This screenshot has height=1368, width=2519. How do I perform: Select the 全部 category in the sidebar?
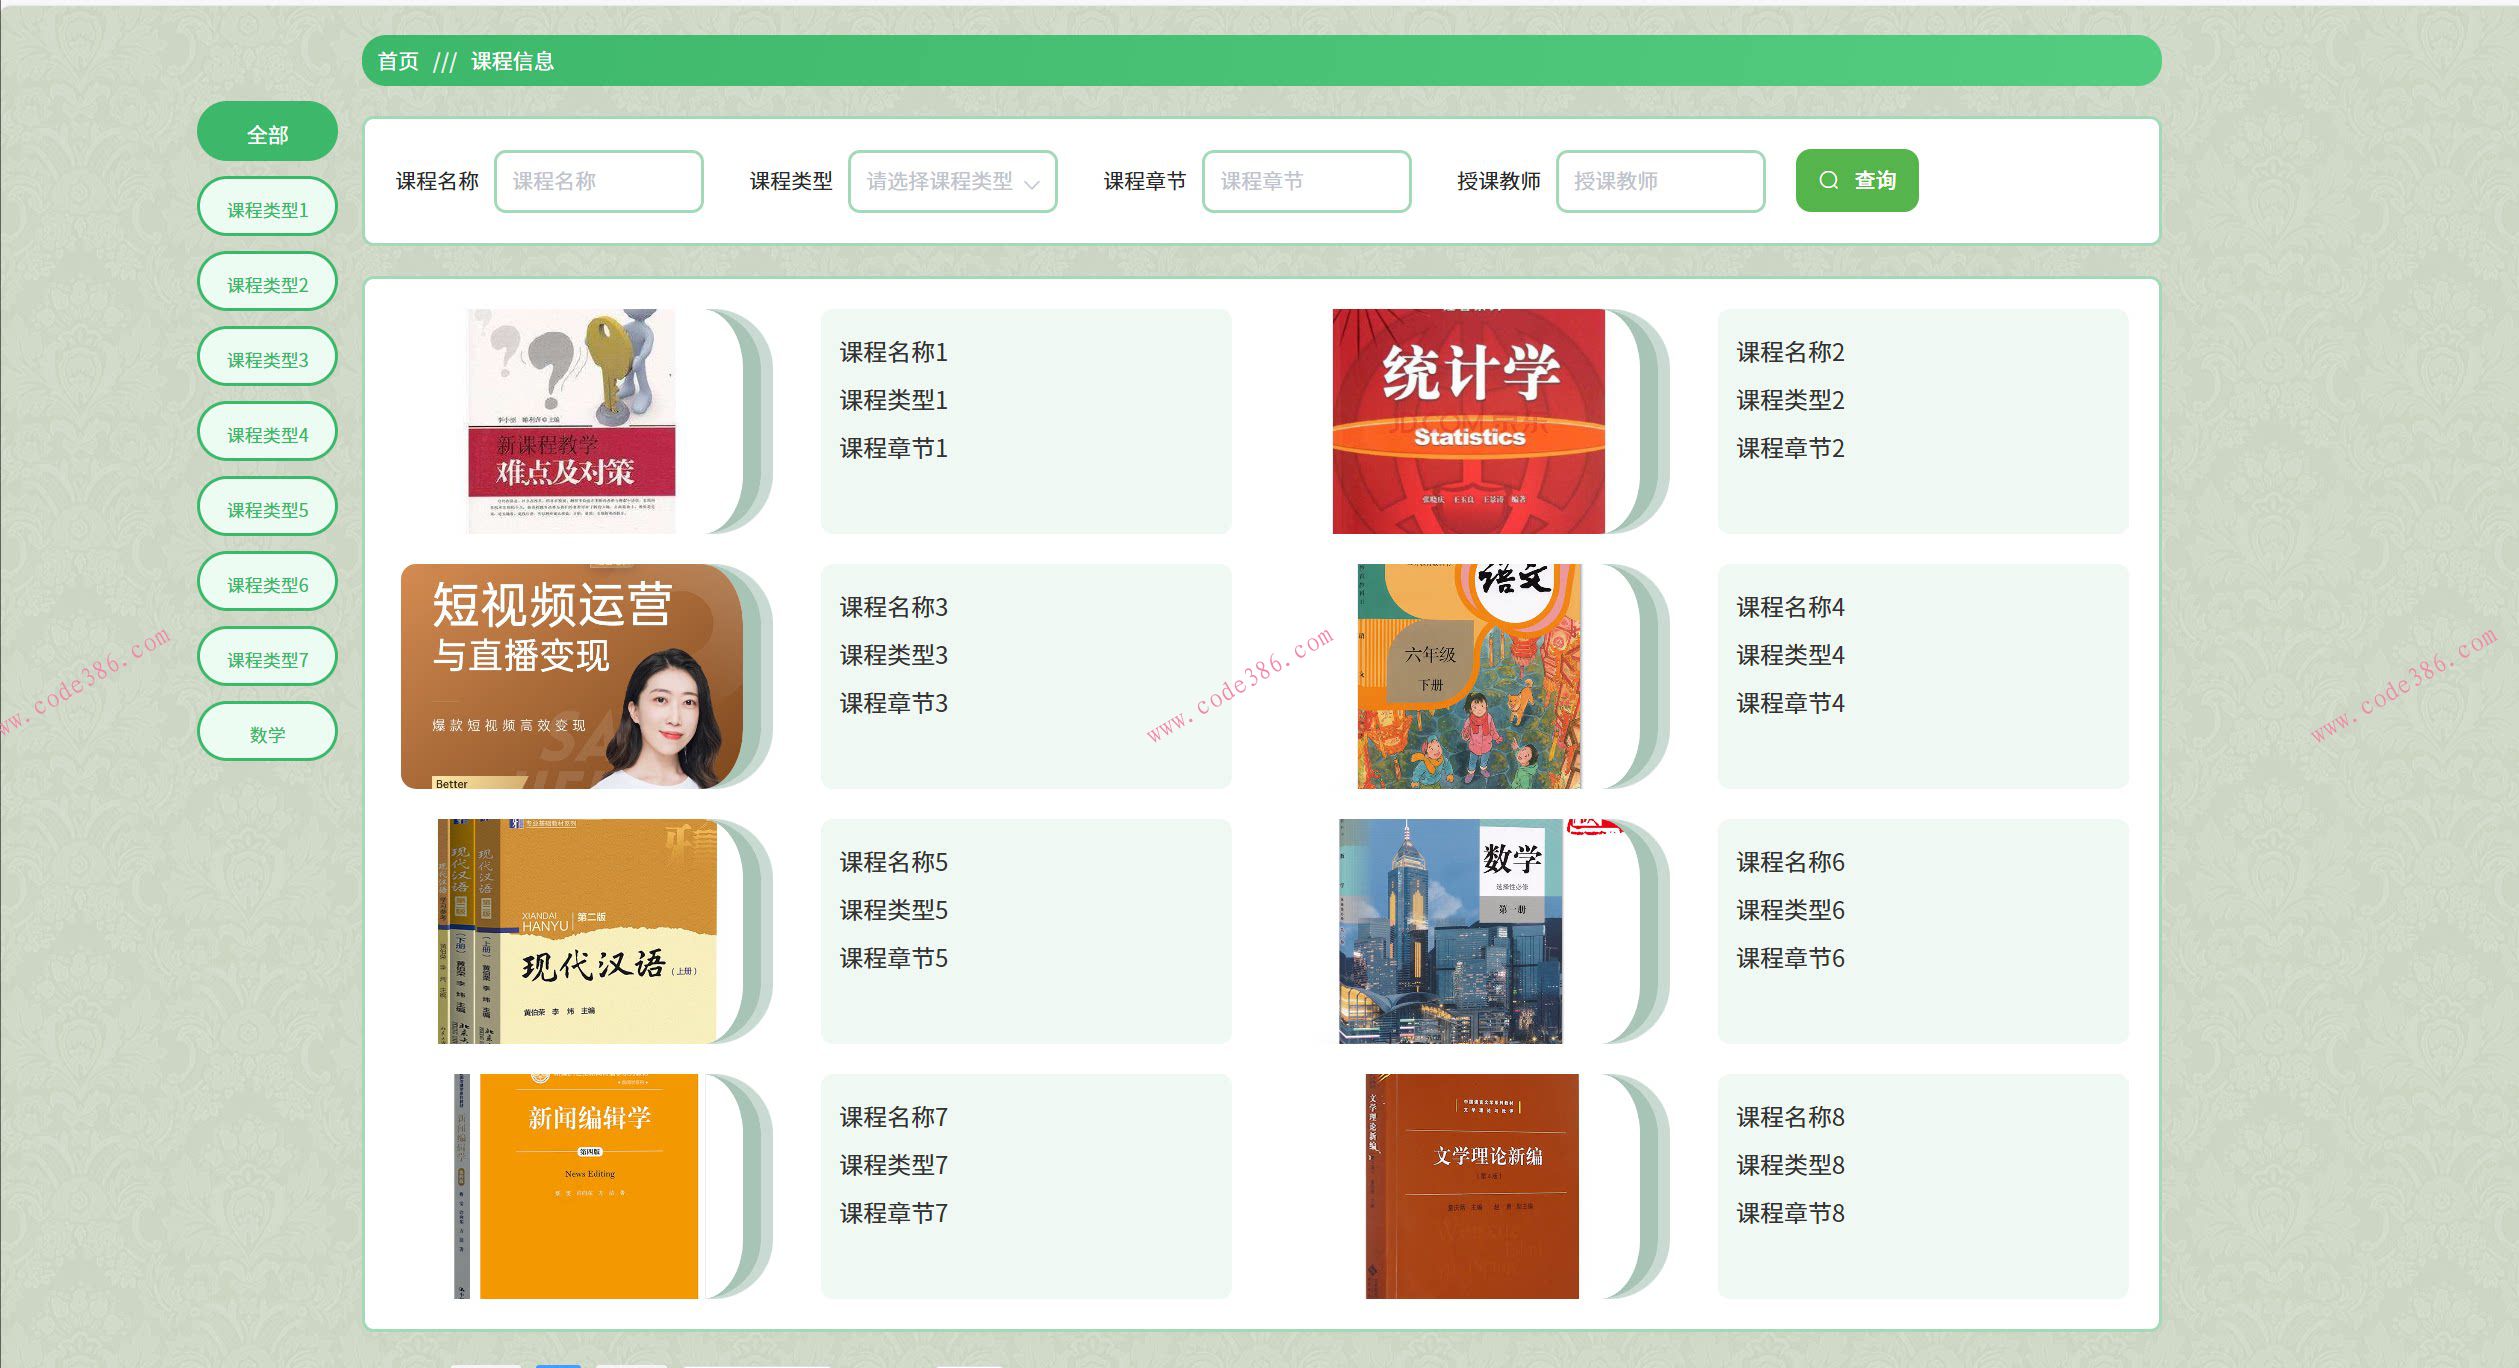[267, 130]
